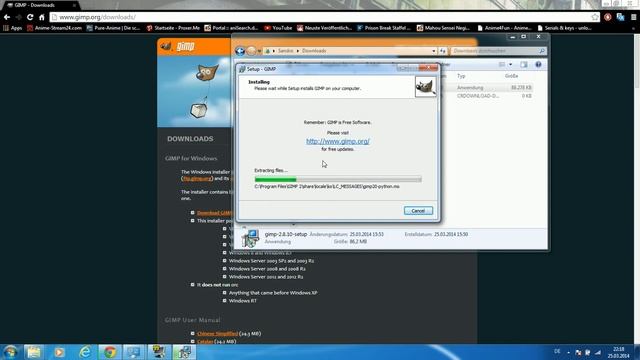
Task: Open the ftp.gimp.org link on webpage
Action: 197,179
